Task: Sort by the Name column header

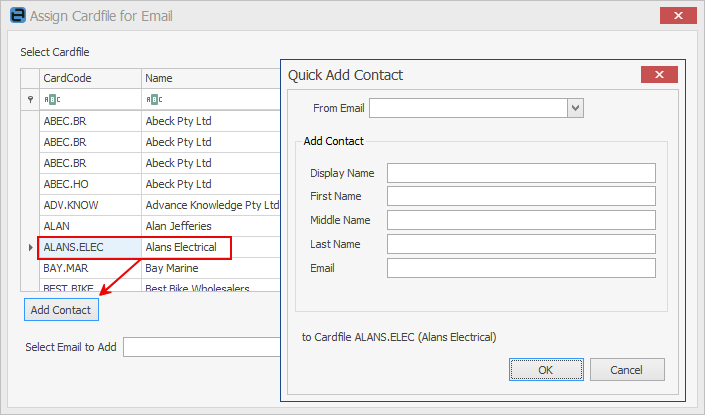Action: pyautogui.click(x=210, y=78)
